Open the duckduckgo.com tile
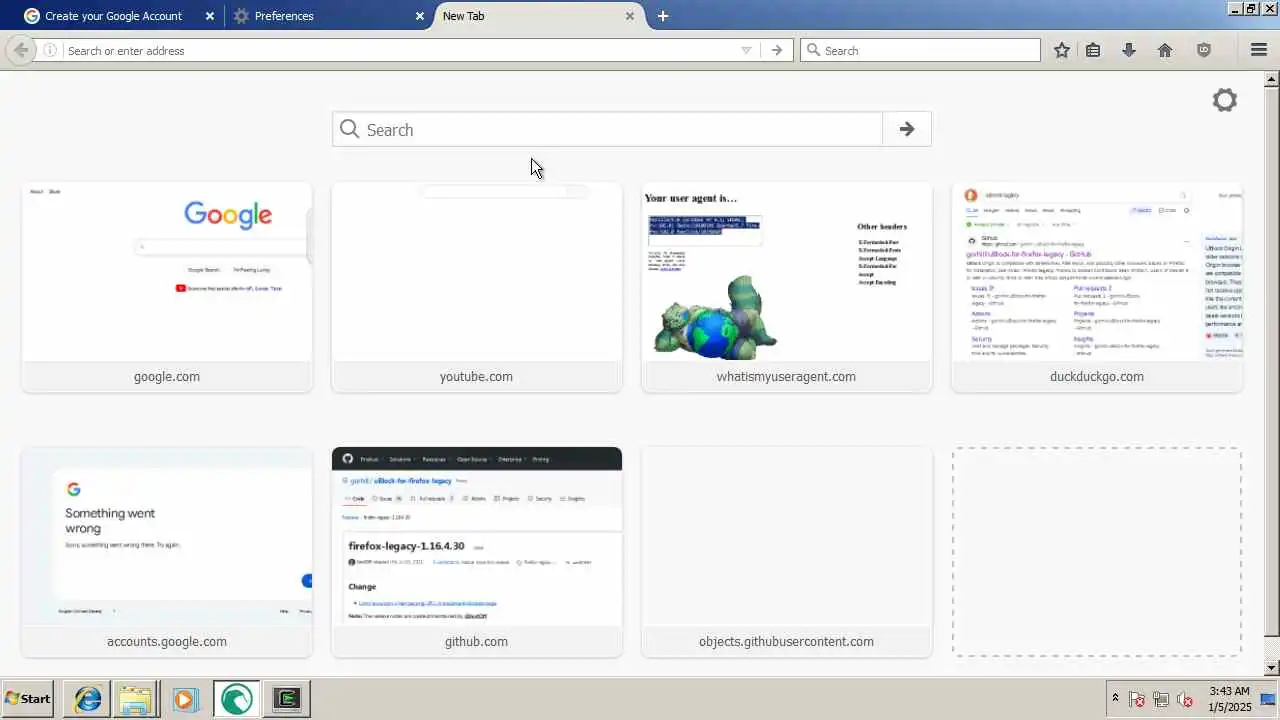1280x720 pixels. [x=1097, y=287]
